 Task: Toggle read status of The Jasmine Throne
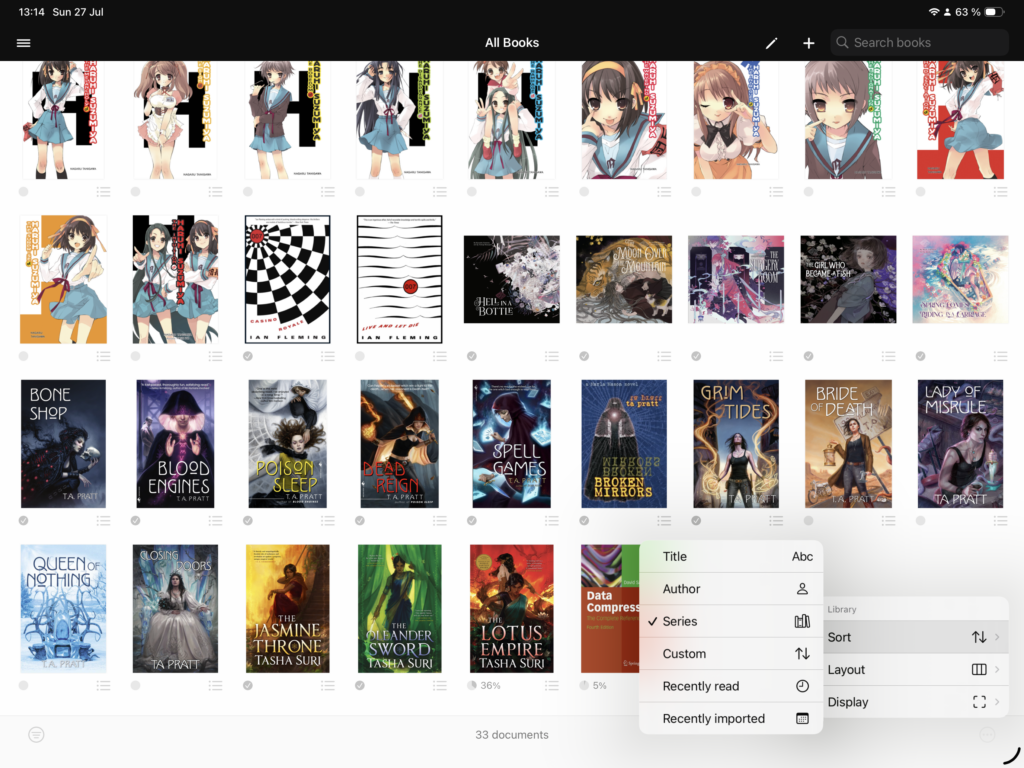click(x=248, y=685)
